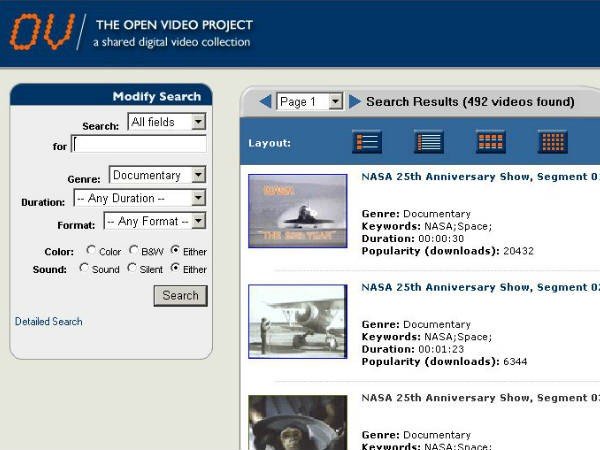Choose the B&W color option
The height and width of the screenshot is (450, 600).
coord(134,250)
